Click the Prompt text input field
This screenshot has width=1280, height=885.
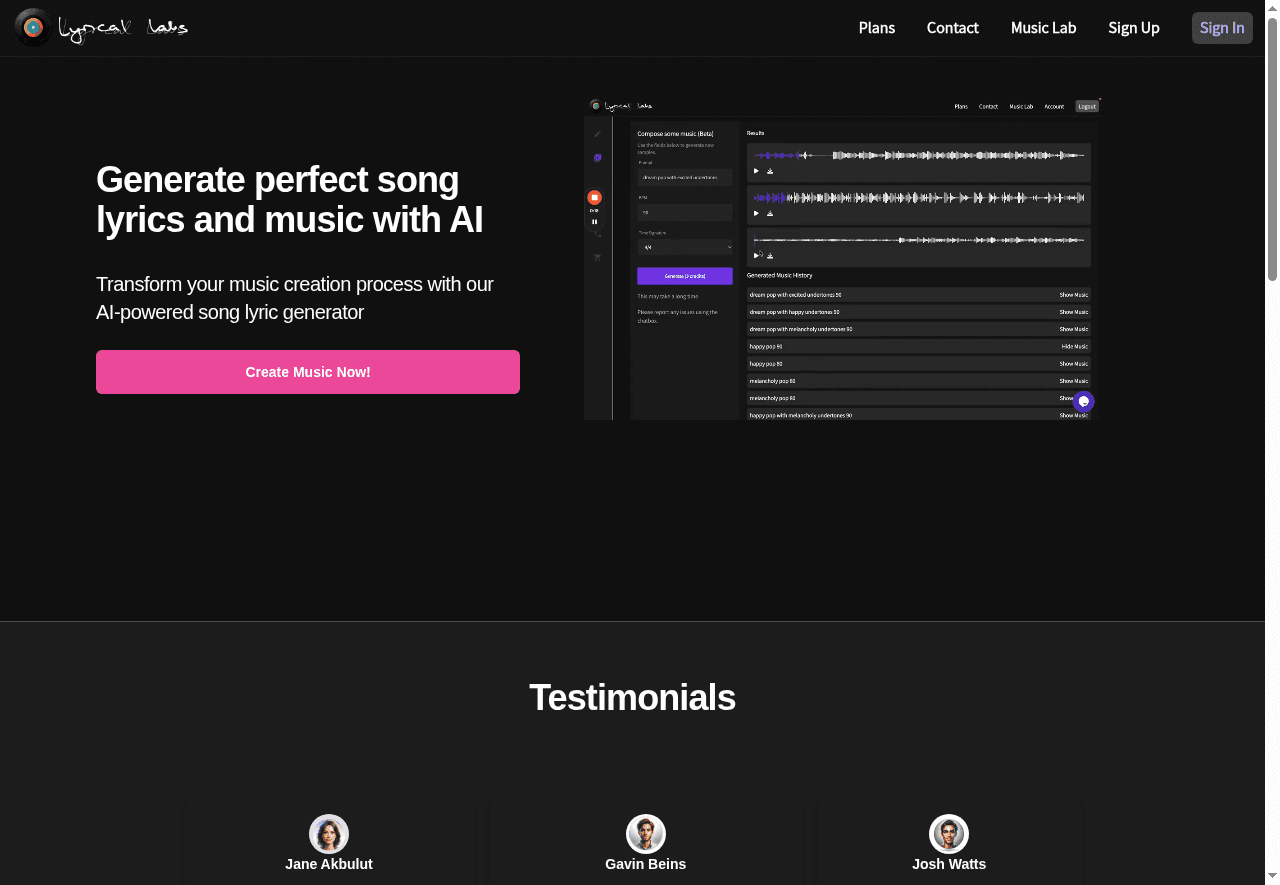[x=685, y=177]
